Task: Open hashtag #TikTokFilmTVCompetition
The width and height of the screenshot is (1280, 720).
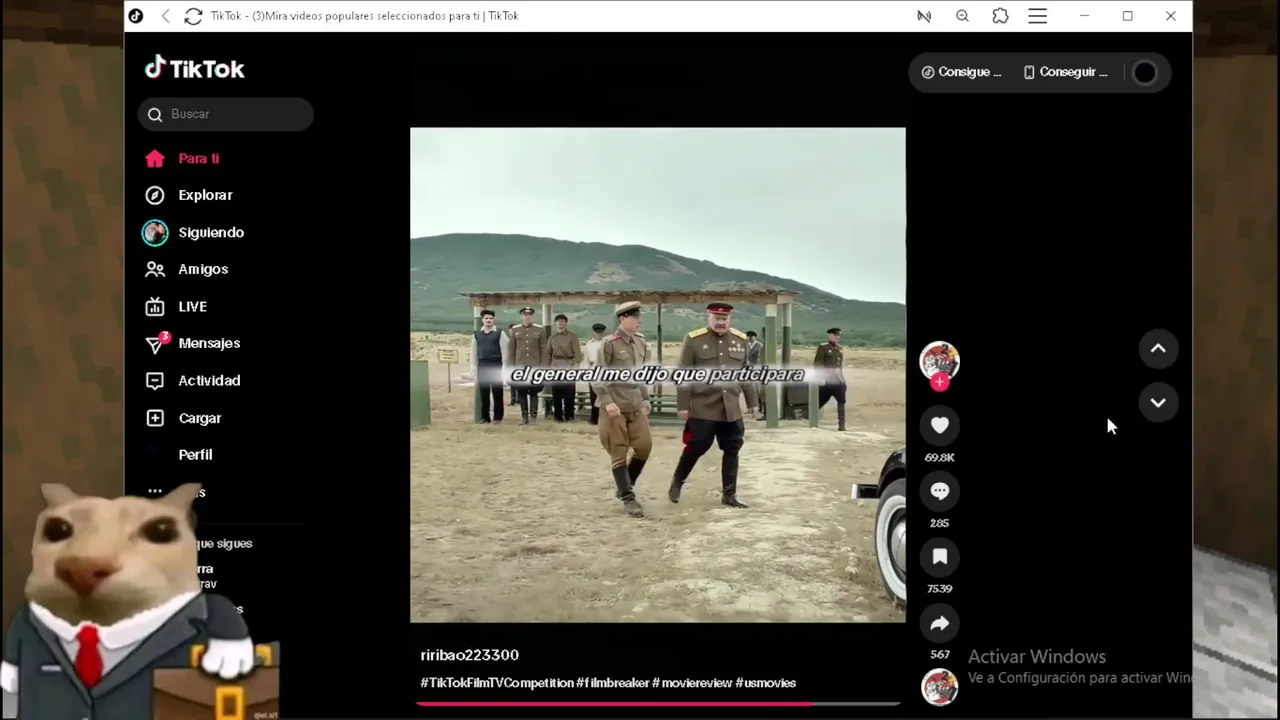Action: click(x=496, y=683)
